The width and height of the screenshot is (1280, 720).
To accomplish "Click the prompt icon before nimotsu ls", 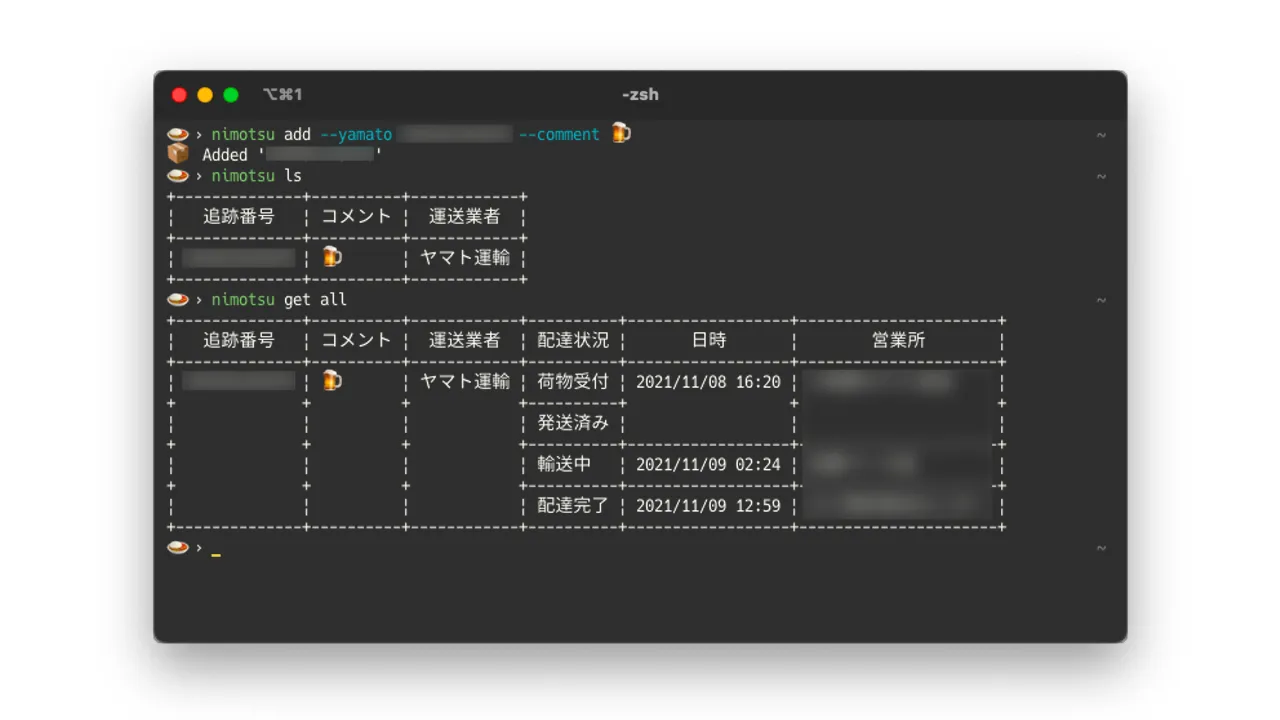I will [x=178, y=176].
